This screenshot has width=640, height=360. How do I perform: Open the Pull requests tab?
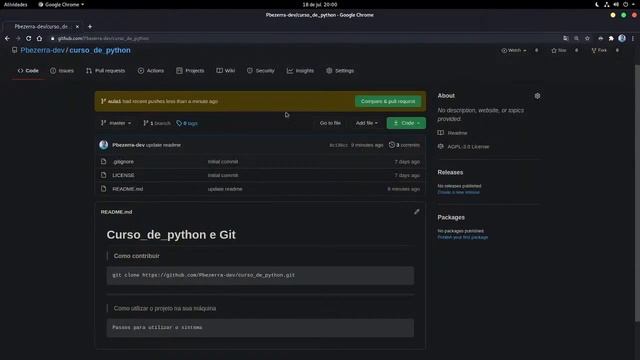pos(106,71)
